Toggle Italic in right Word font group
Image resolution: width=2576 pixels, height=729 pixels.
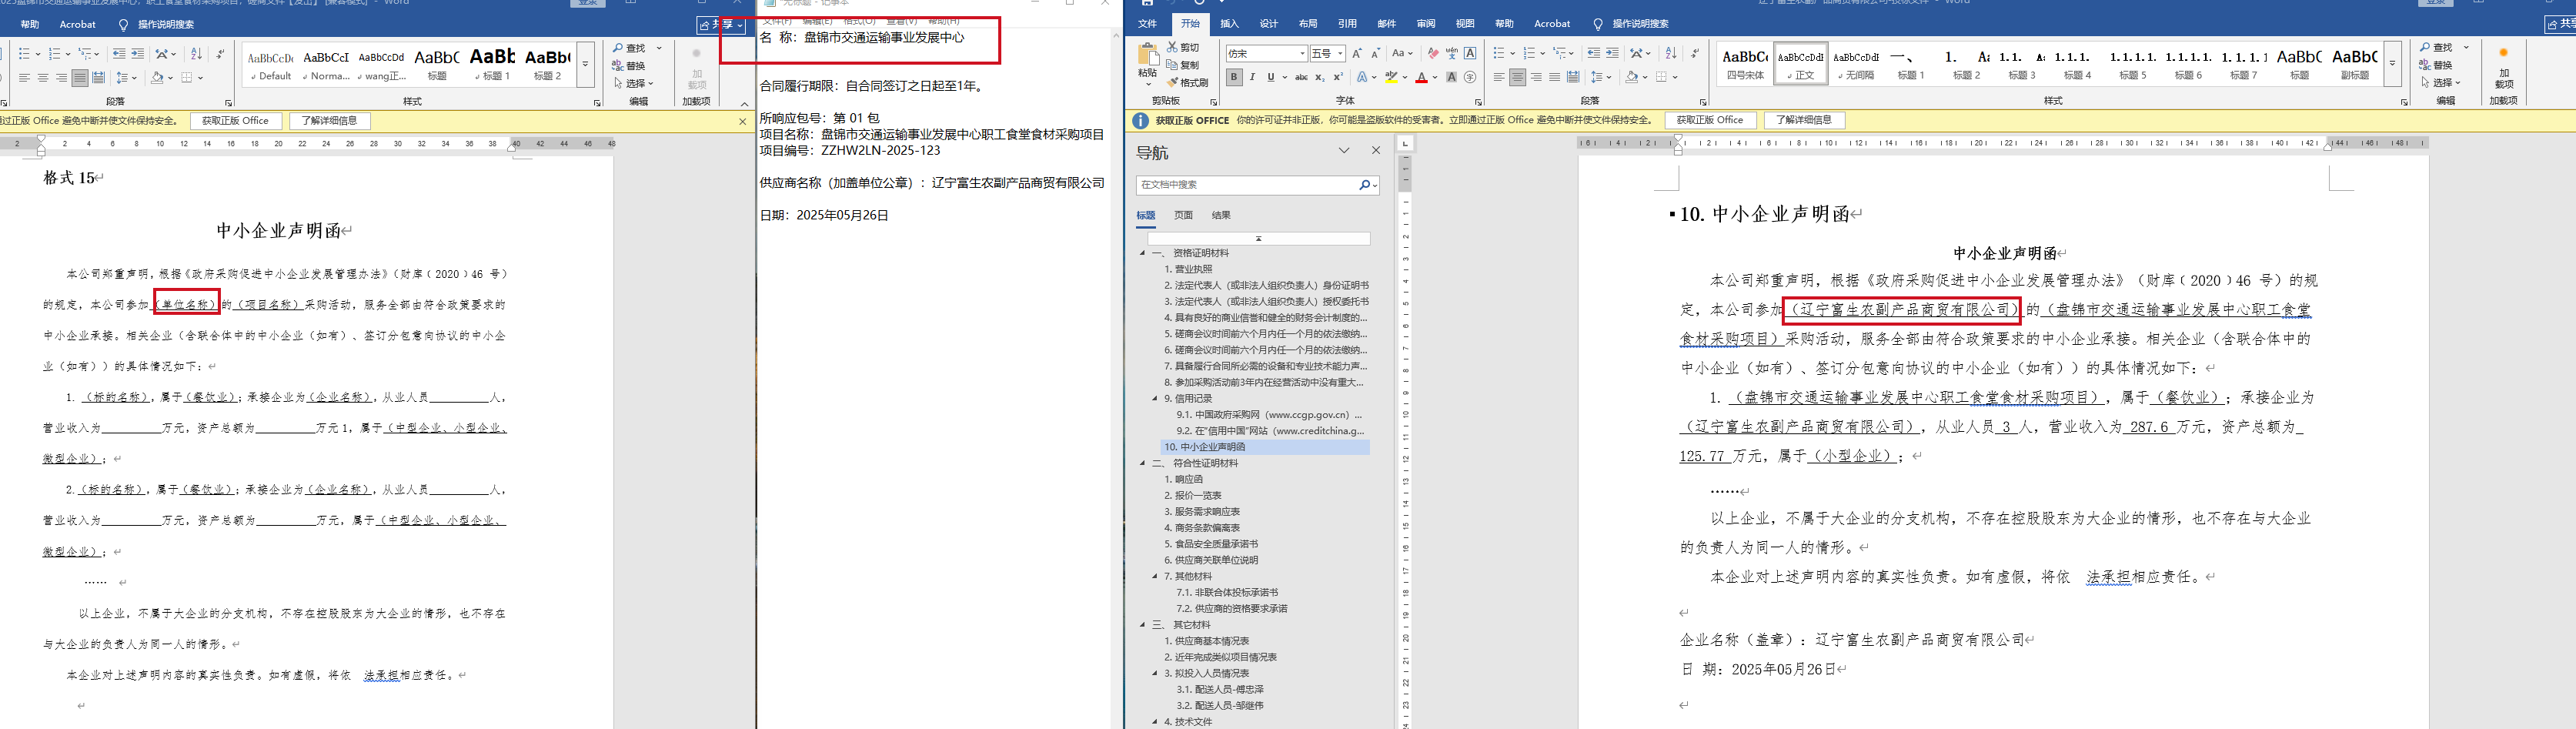click(x=1252, y=77)
